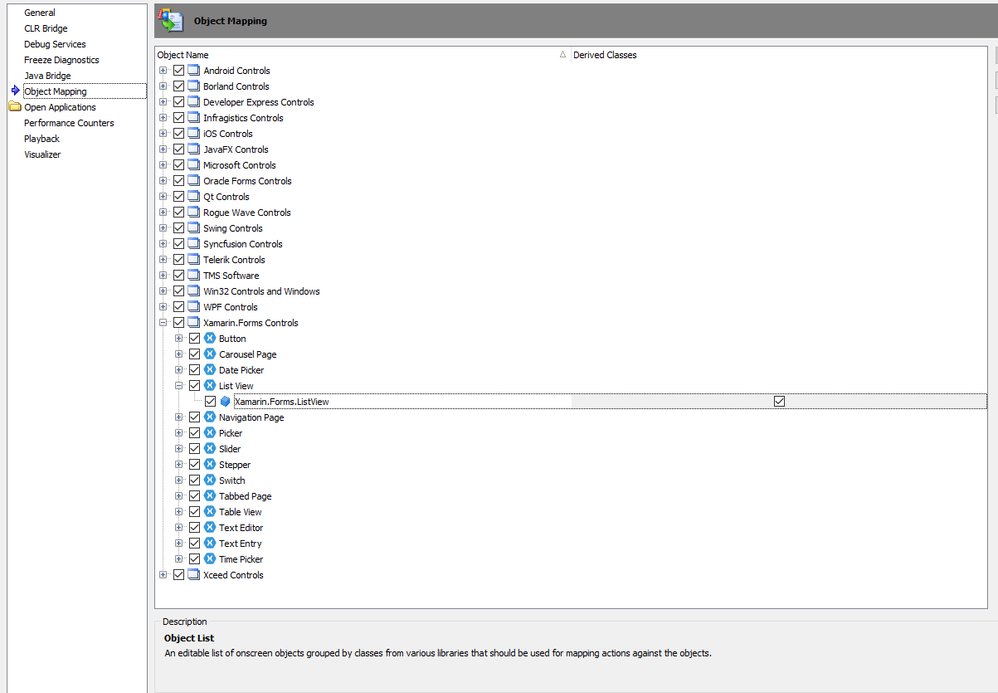Screen dimensions: 998x693
Task: Click the Oracle Forms Controls library icon
Action: (193, 181)
